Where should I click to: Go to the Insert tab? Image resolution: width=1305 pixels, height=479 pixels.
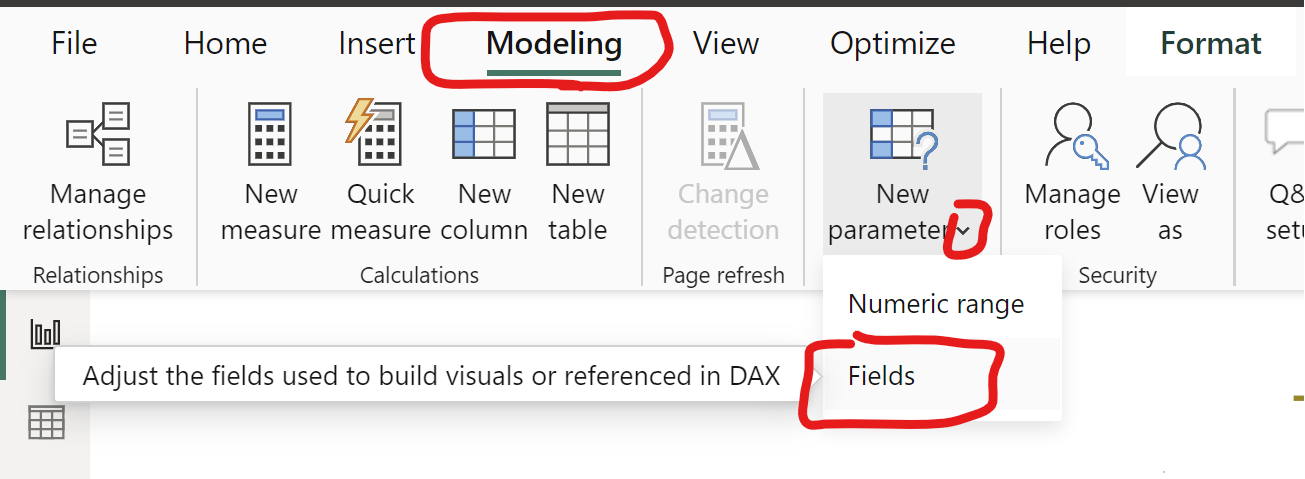coord(376,44)
